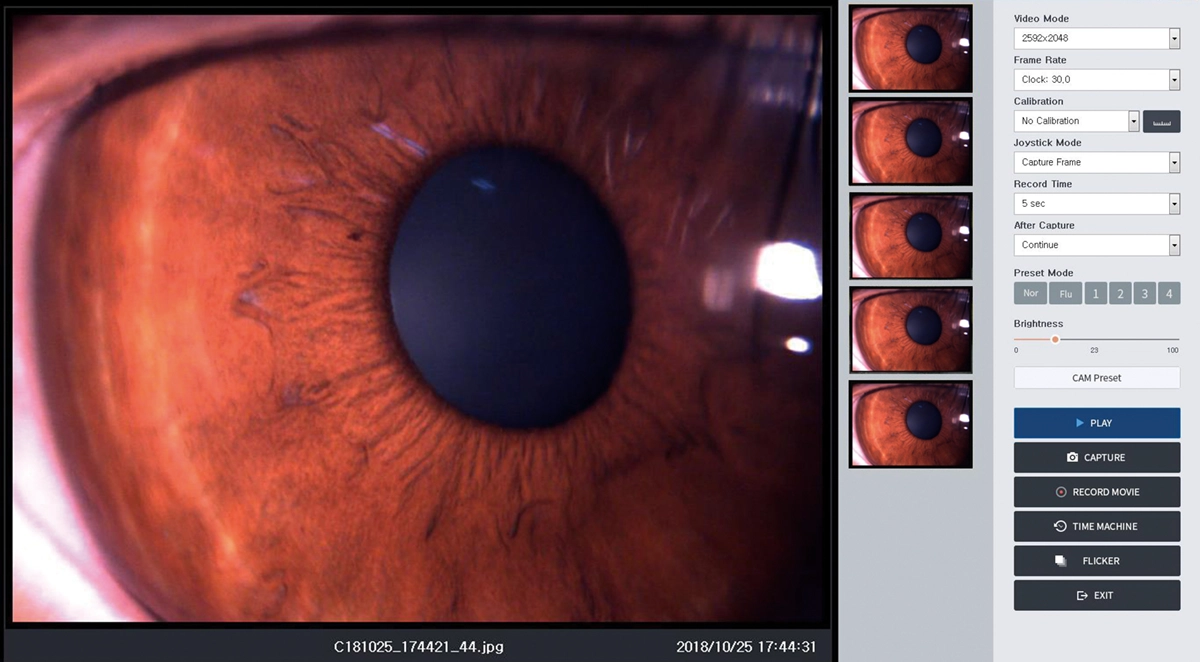The image size is (1200, 662).
Task: Click the Time Machine clock icon
Action: [1060, 526]
